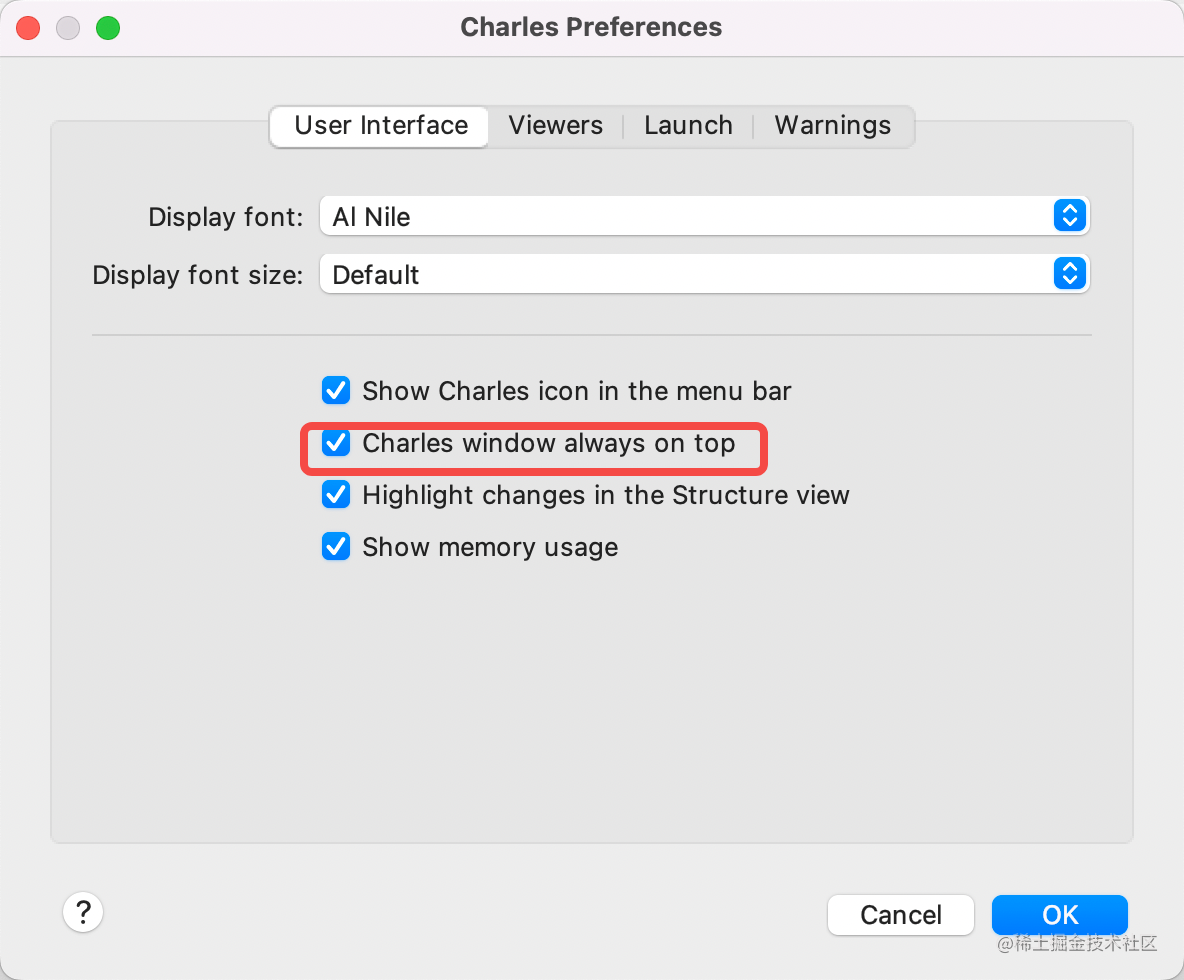The height and width of the screenshot is (980, 1184).
Task: Uncheck the Show memory usage checkbox
Action: (x=336, y=547)
